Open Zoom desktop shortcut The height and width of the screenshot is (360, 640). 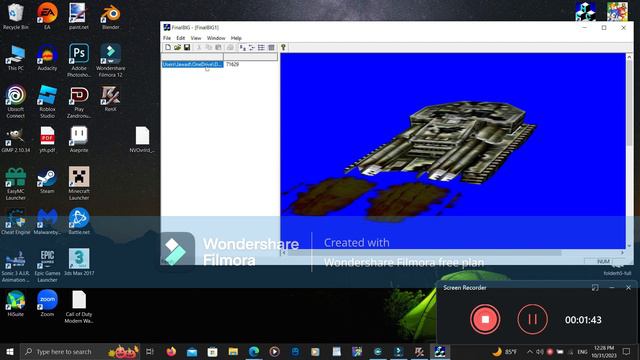47,303
